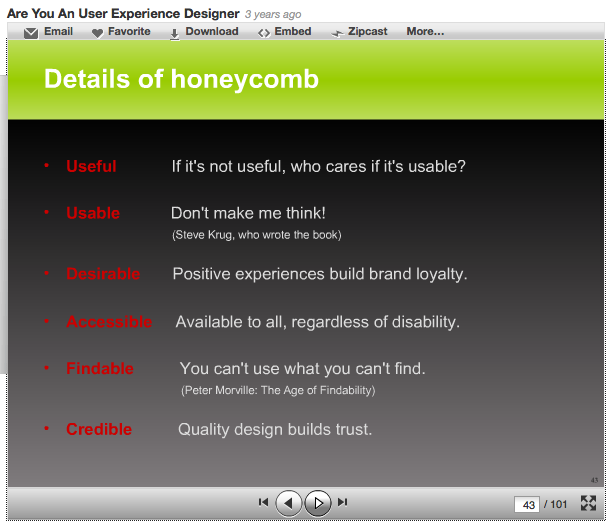Jump to the first slide

263,502
